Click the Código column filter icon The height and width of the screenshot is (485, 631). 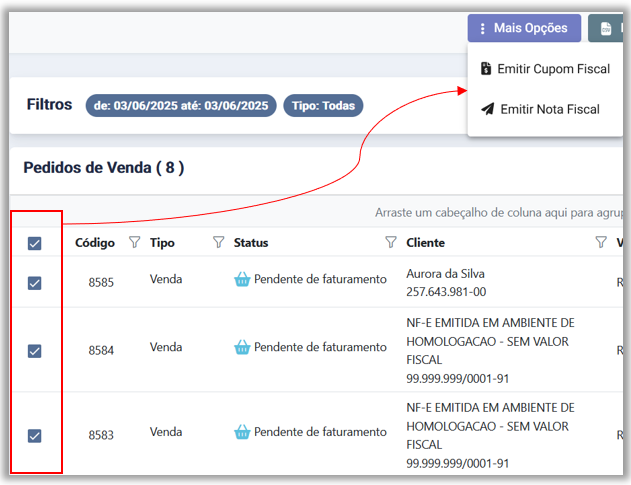134,242
